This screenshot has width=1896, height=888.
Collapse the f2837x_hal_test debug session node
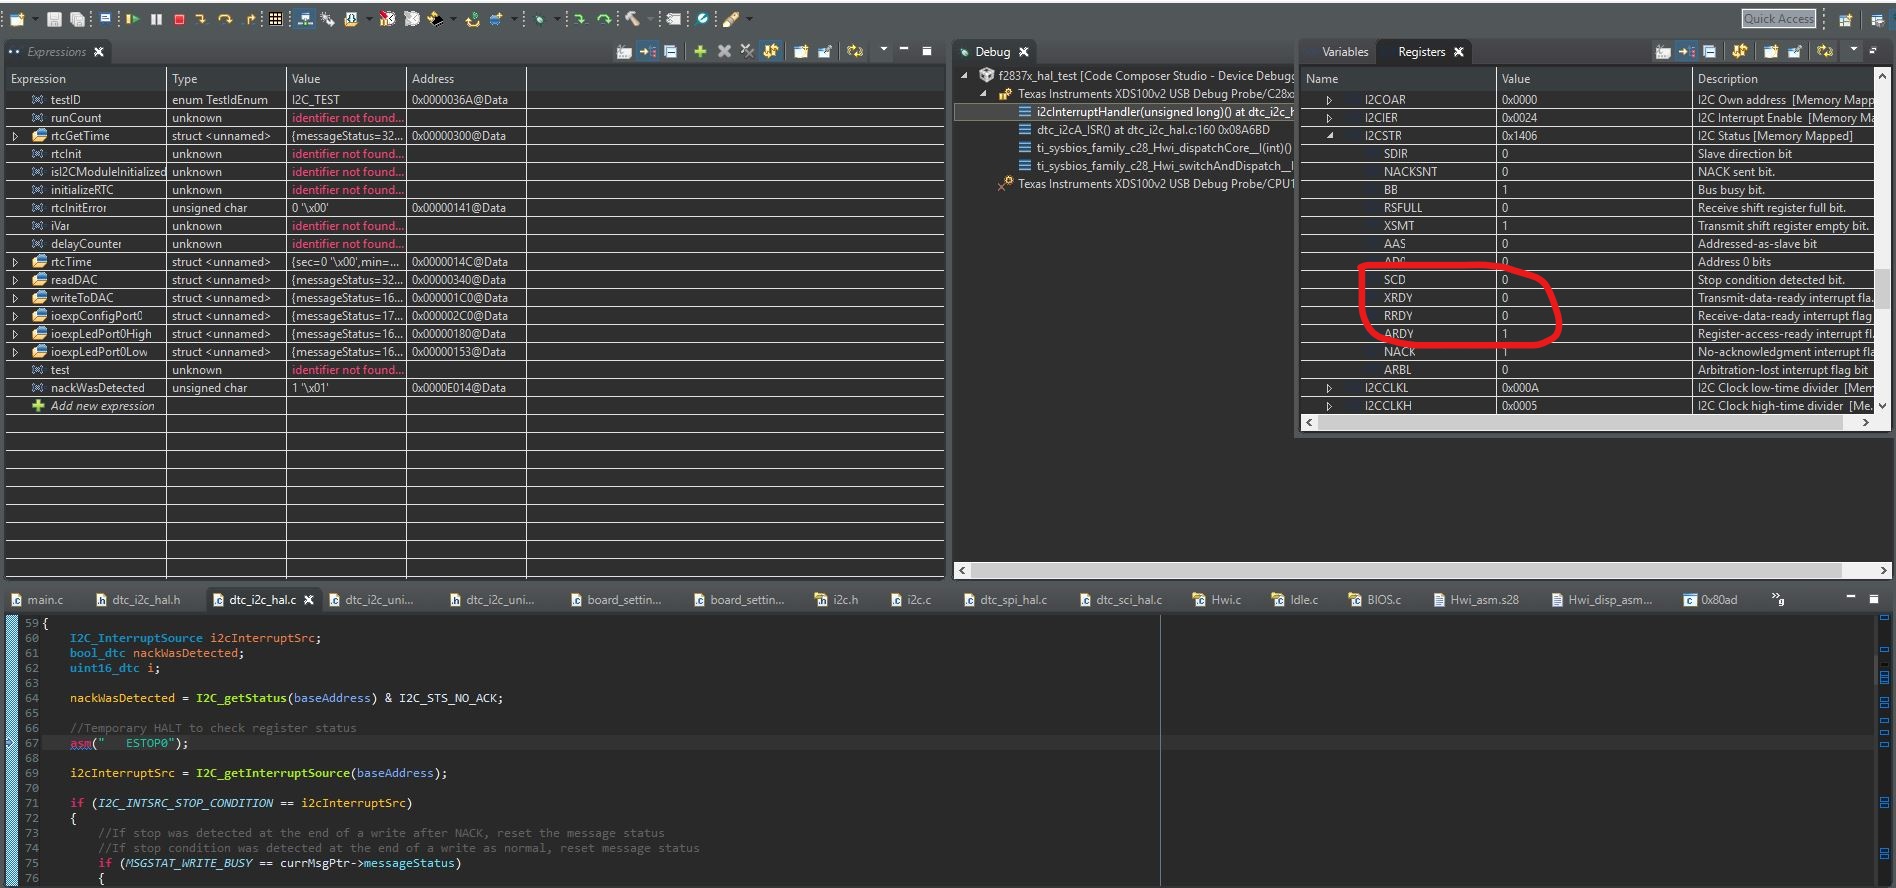(964, 75)
